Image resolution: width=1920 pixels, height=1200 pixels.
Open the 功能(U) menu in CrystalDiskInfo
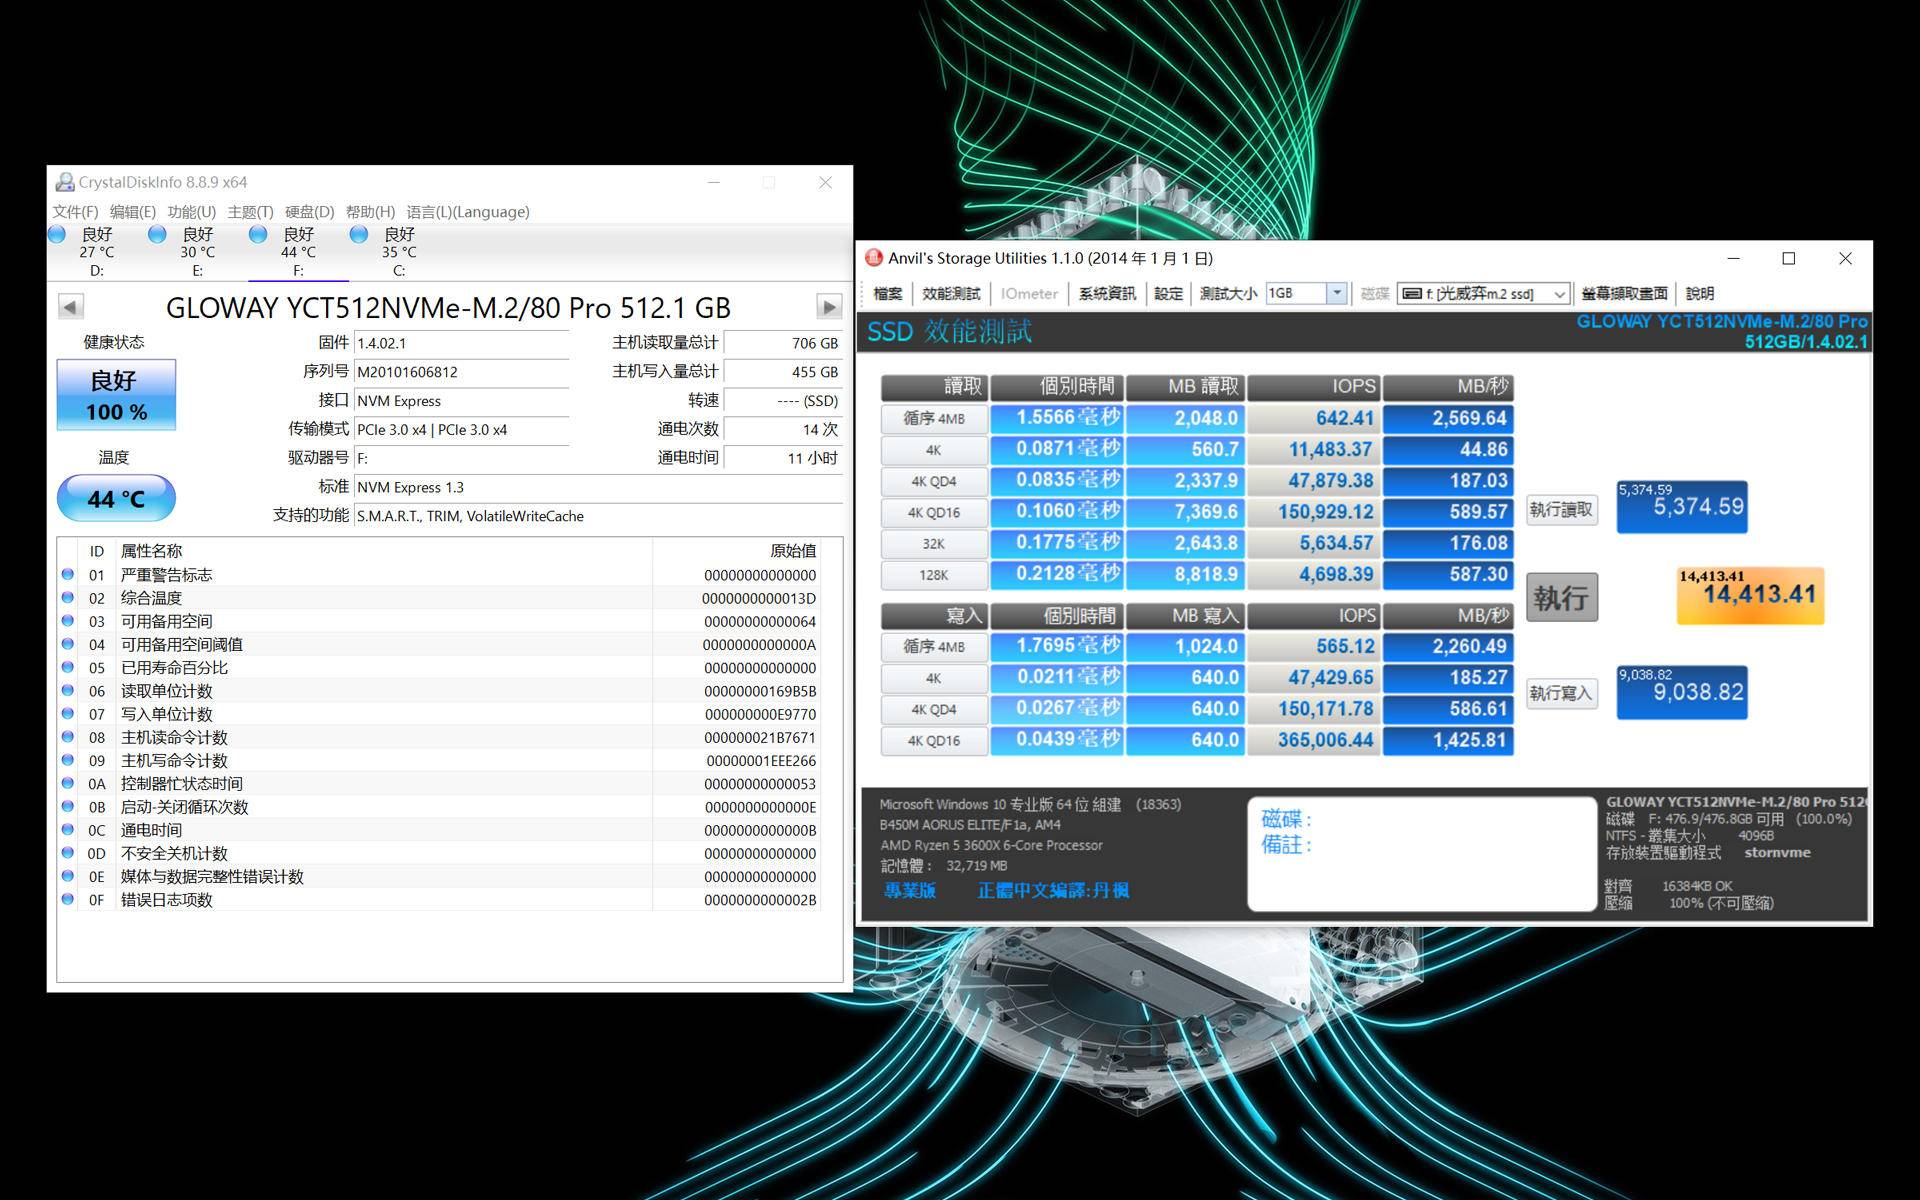(191, 212)
